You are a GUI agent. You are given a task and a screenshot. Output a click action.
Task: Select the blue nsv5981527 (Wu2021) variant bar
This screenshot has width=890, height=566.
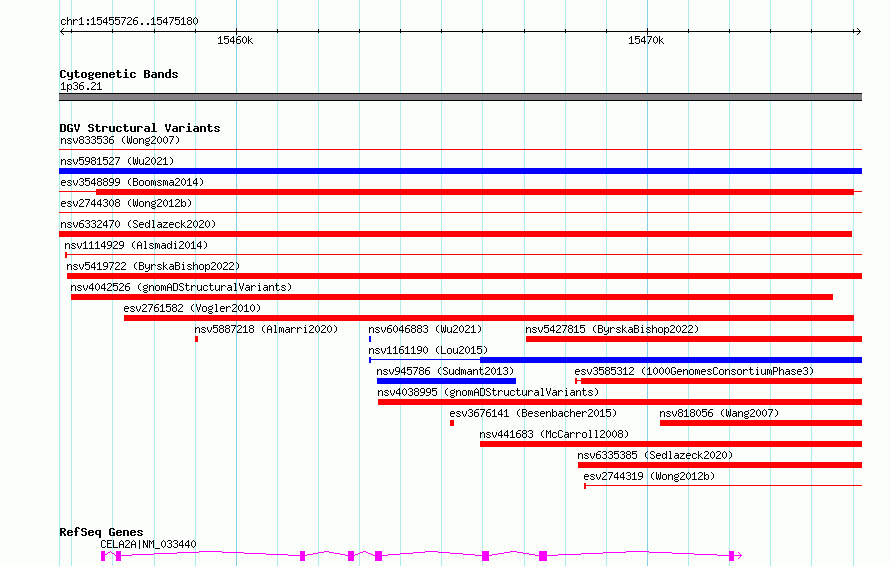[x=460, y=171]
